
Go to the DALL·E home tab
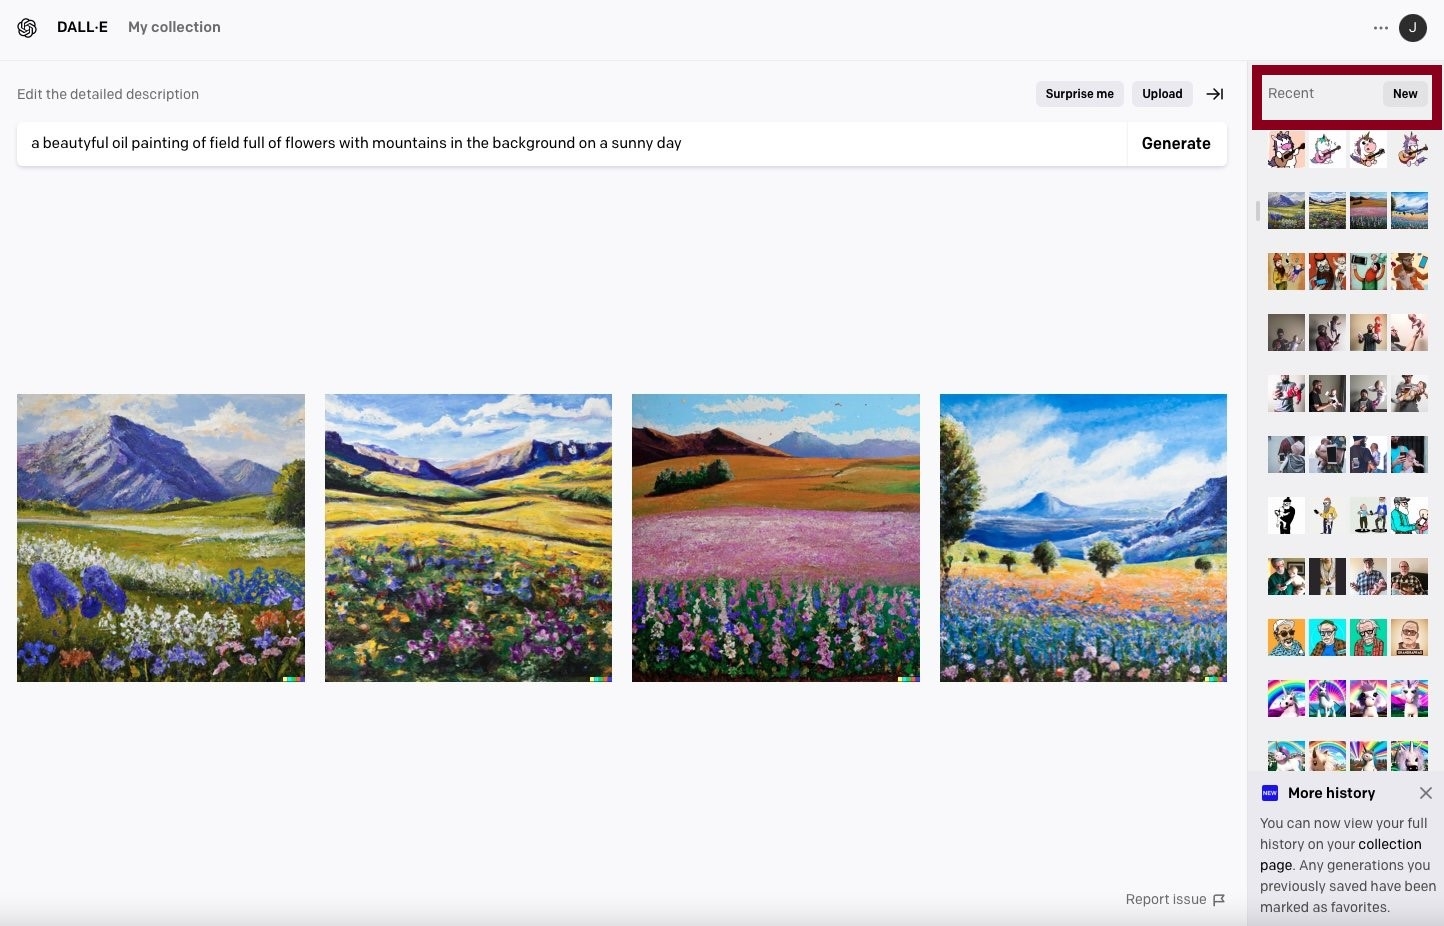point(82,27)
